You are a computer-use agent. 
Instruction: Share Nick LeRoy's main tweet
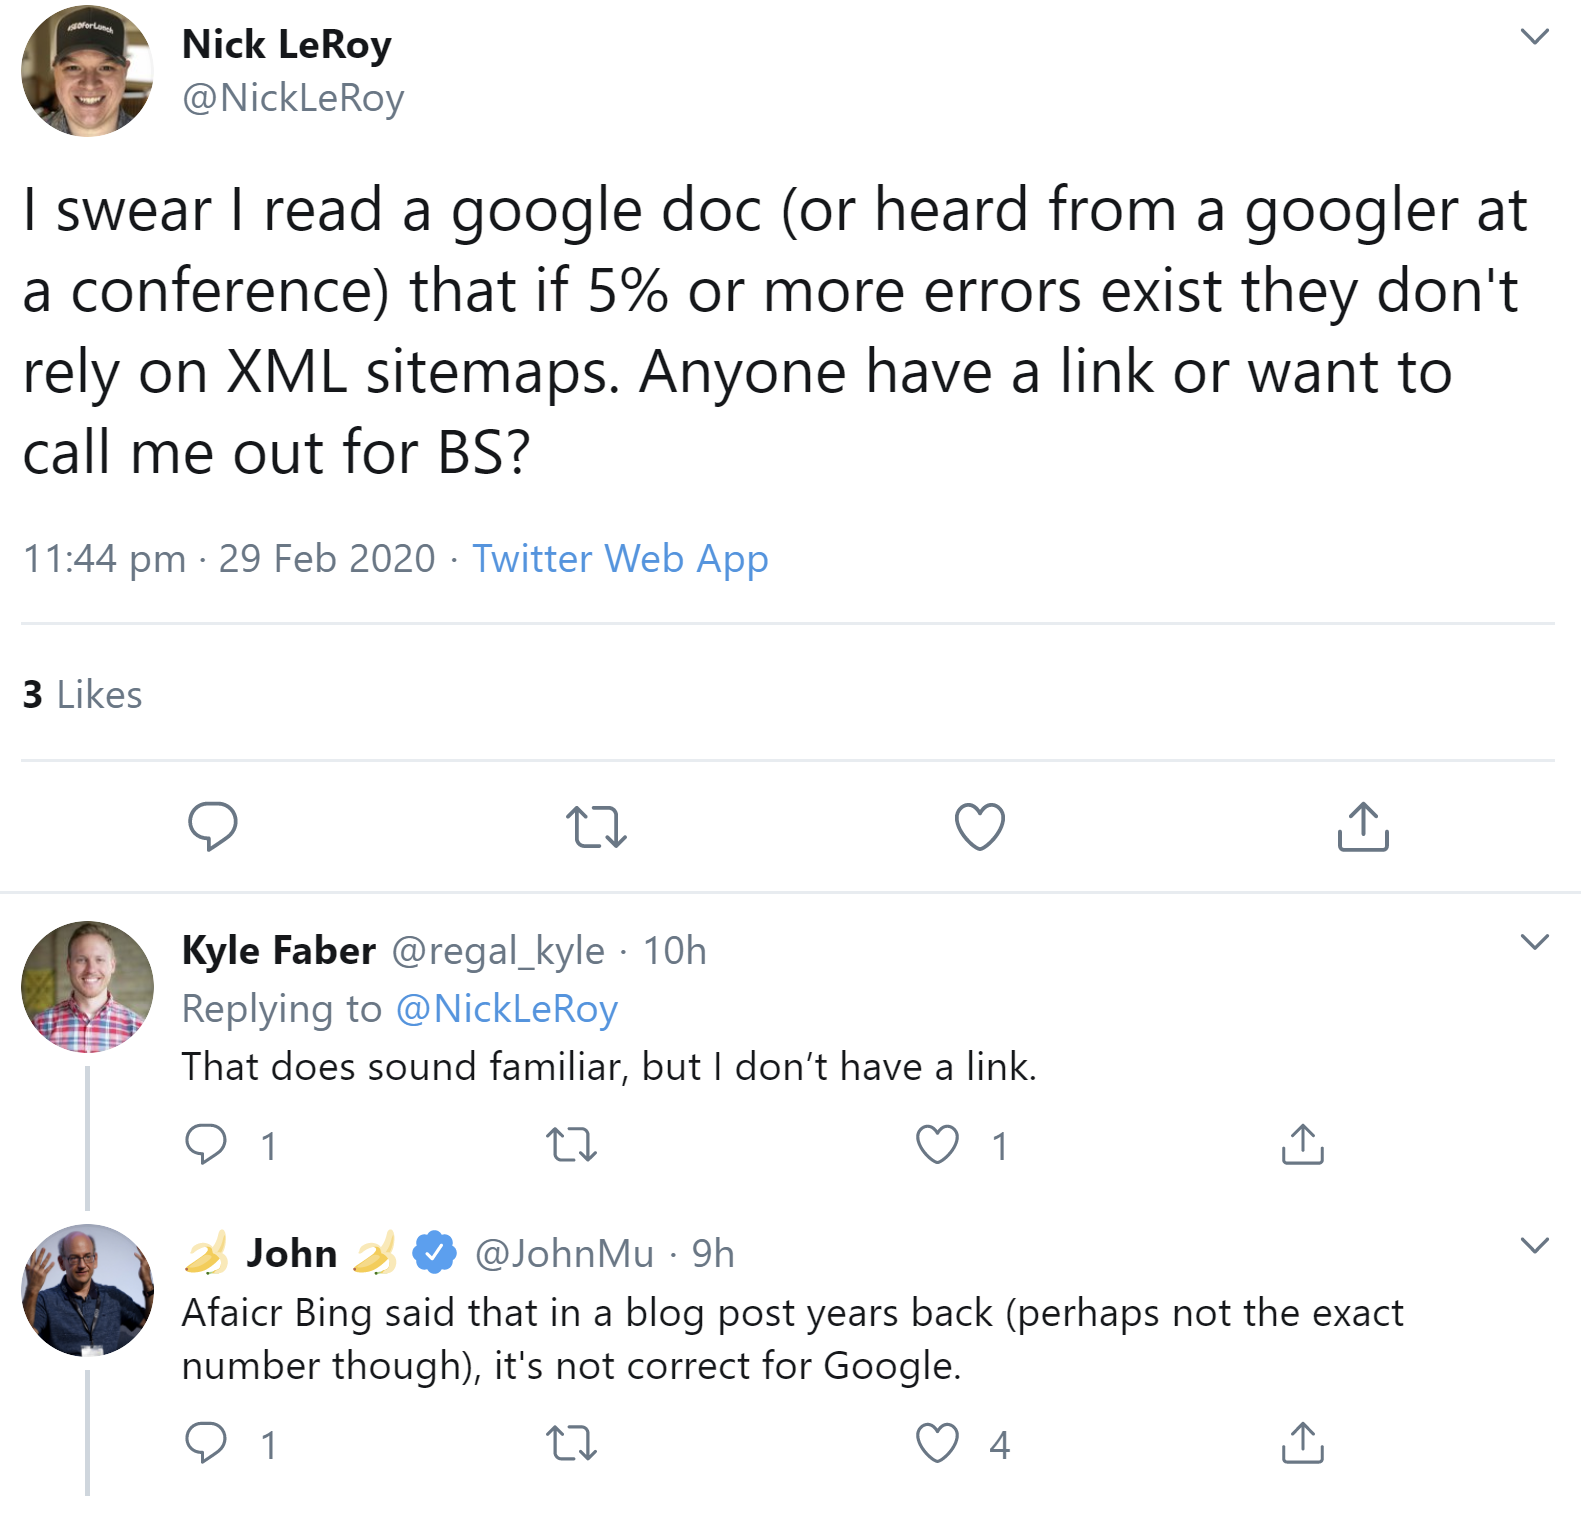click(x=1362, y=827)
